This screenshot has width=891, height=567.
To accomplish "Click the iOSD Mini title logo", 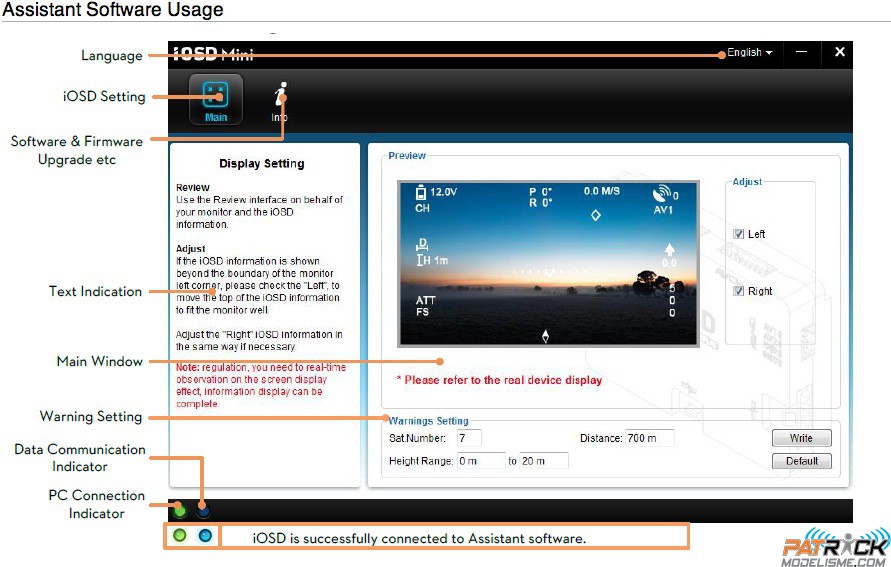I will 213,54.
